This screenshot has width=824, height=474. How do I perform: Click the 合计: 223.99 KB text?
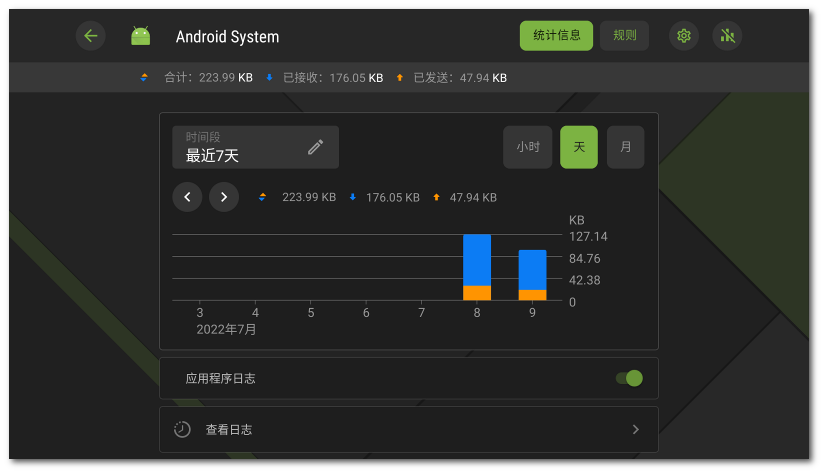pyautogui.click(x=209, y=78)
